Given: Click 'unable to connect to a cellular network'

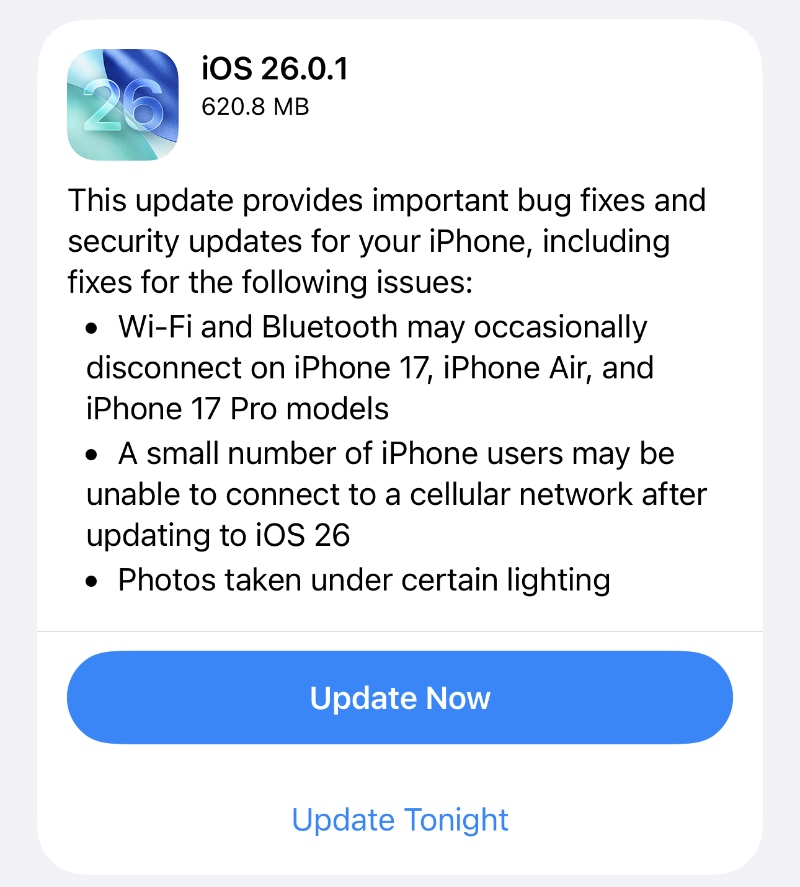Looking at the screenshot, I should coord(397,494).
